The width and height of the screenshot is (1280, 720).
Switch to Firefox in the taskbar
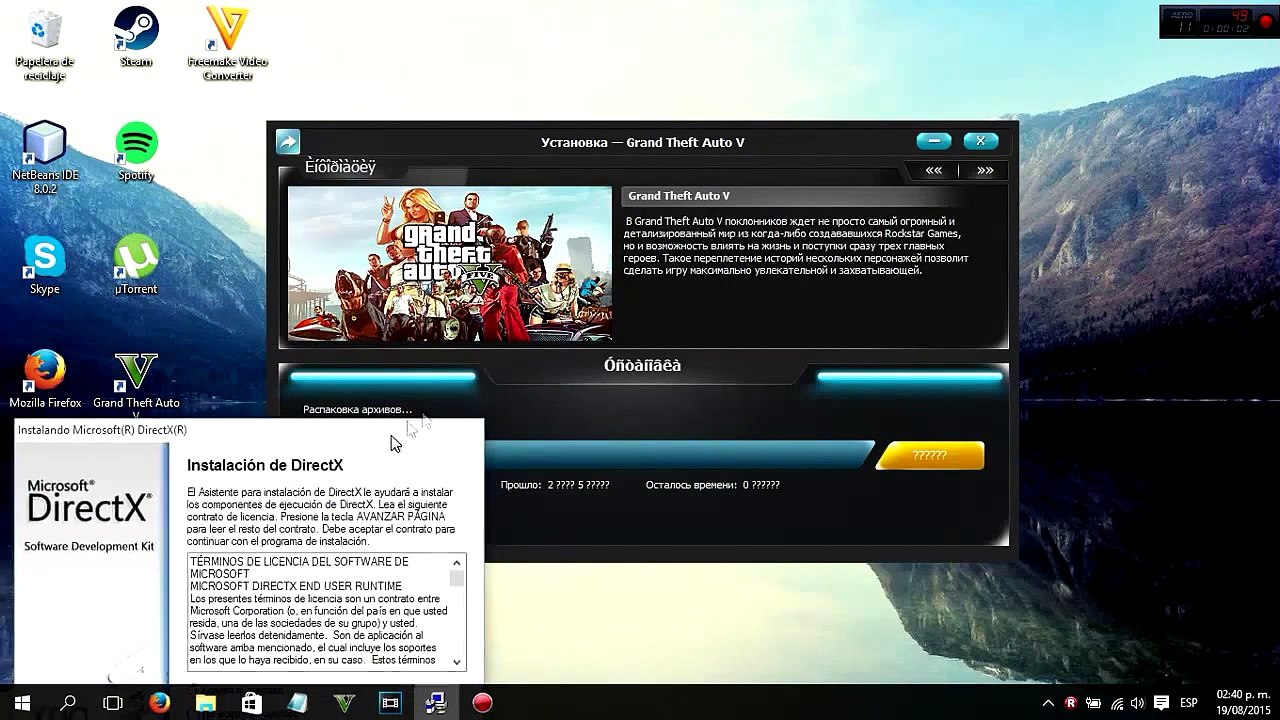160,703
